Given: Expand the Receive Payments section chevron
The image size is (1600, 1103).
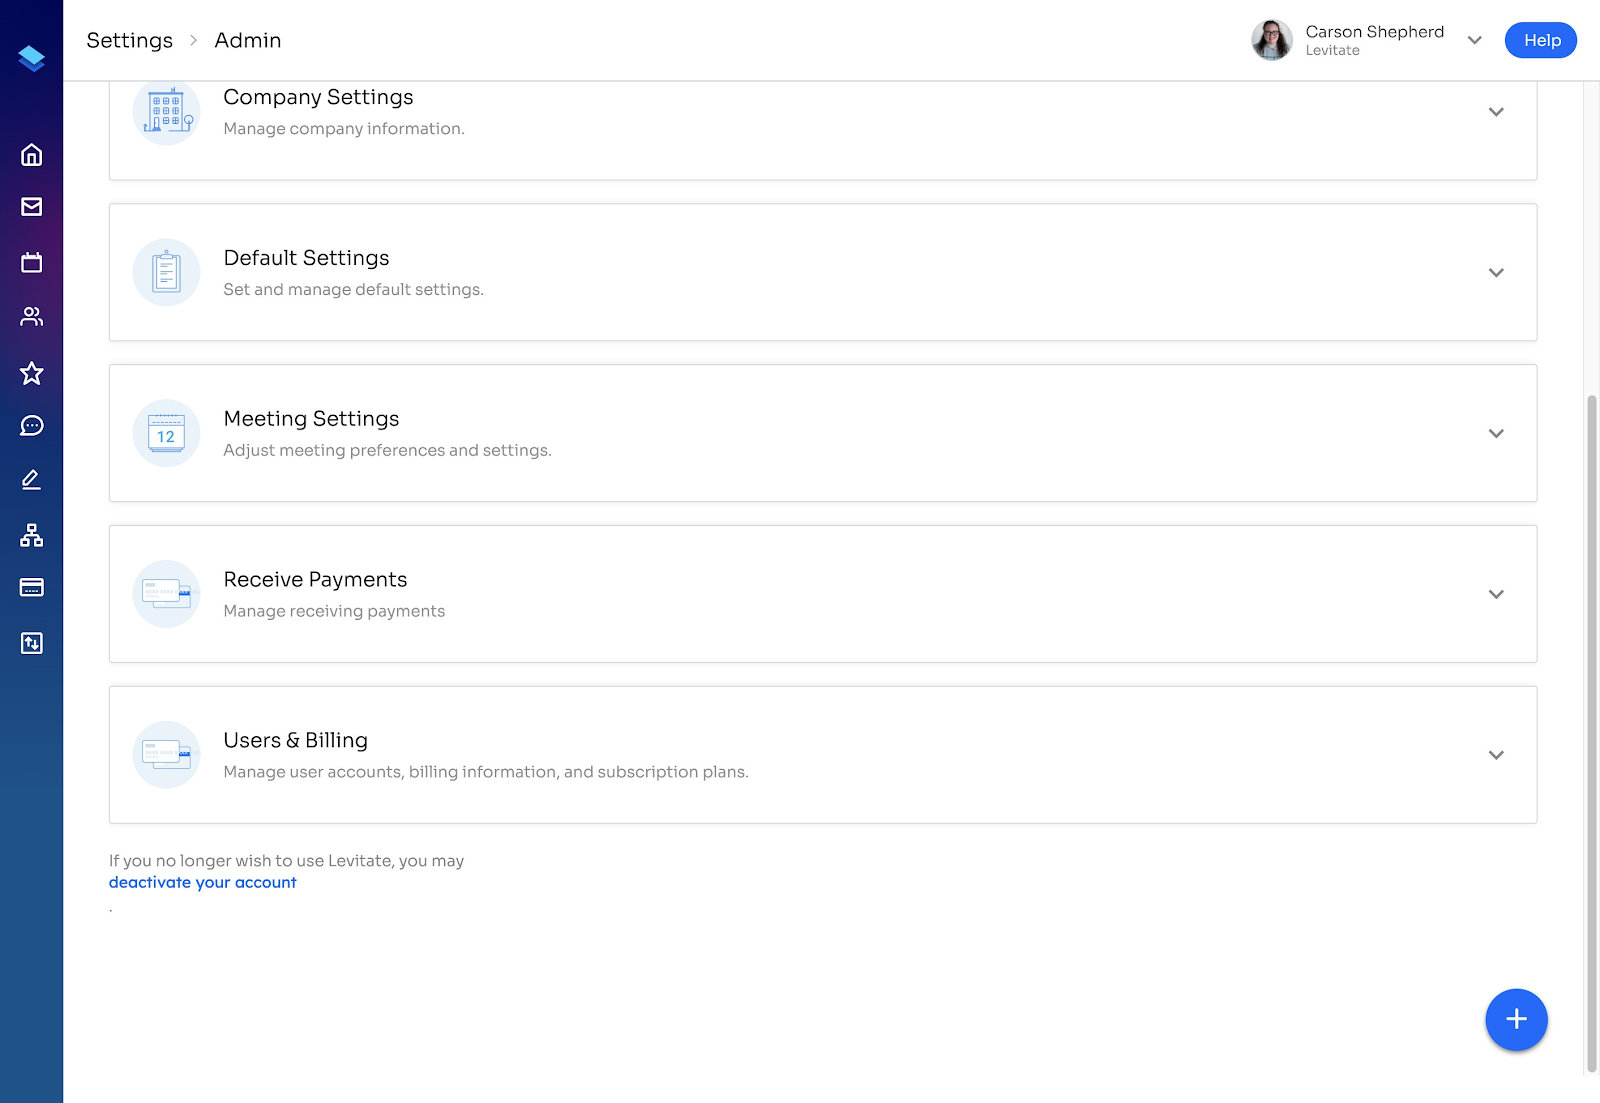Looking at the screenshot, I should [1496, 594].
